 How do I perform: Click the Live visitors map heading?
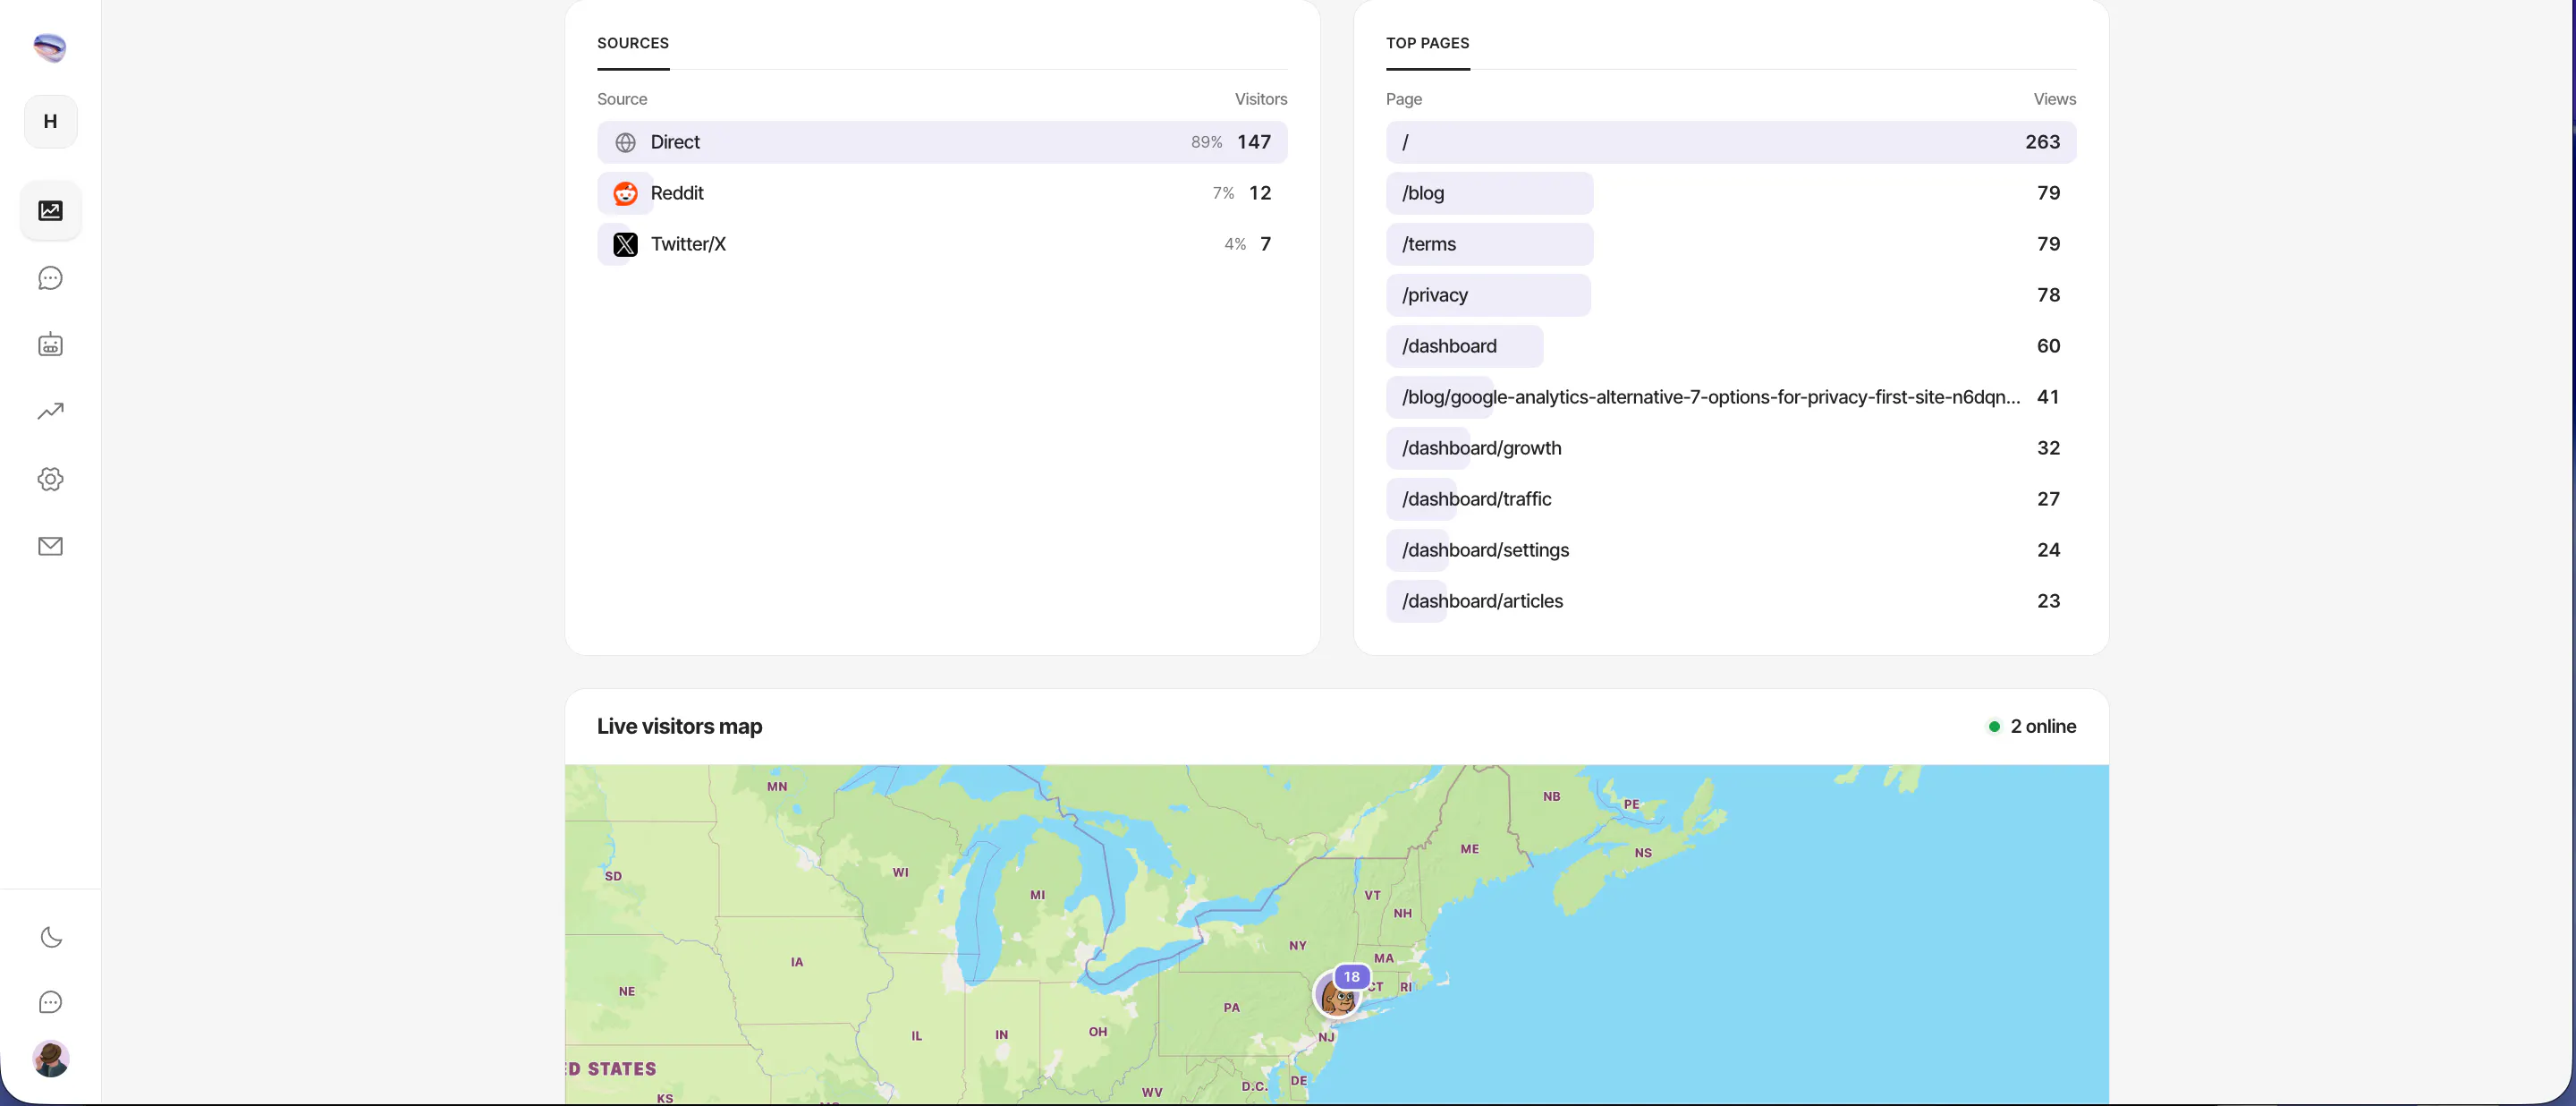(x=679, y=726)
